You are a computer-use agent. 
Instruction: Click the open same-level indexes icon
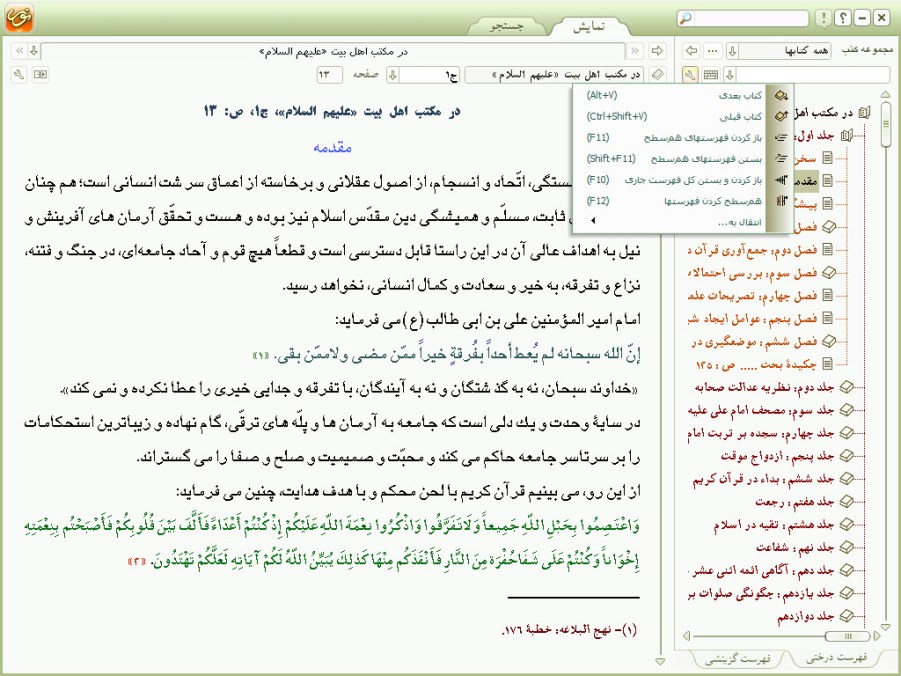coord(781,137)
